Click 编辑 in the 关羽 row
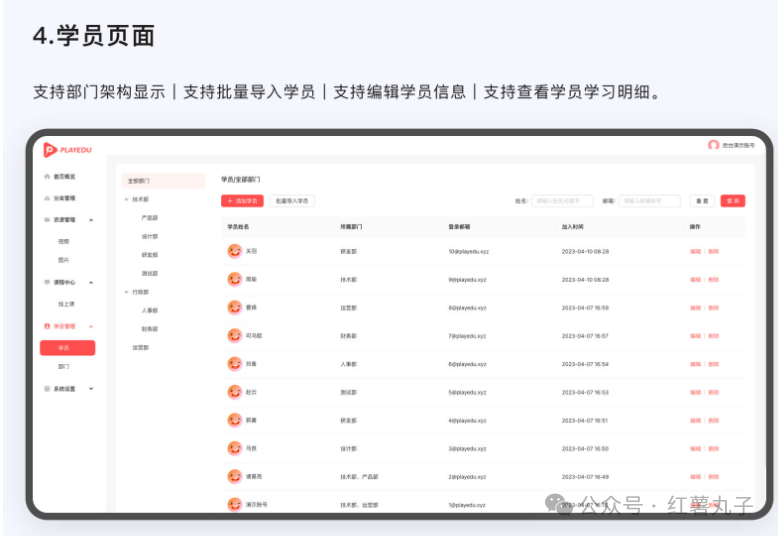The height and width of the screenshot is (536, 778). click(696, 252)
